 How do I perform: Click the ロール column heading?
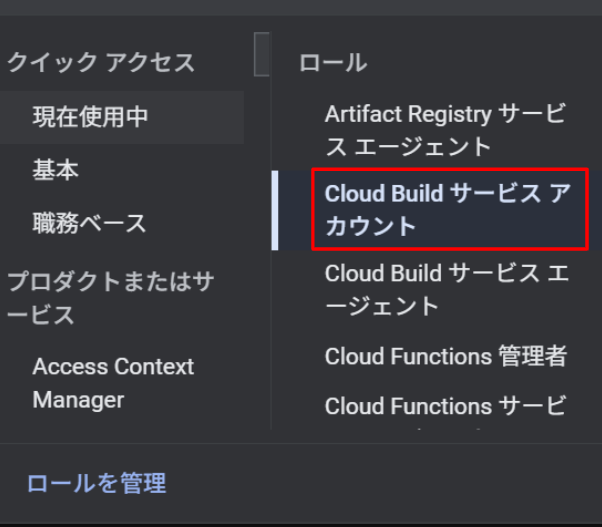click(332, 62)
